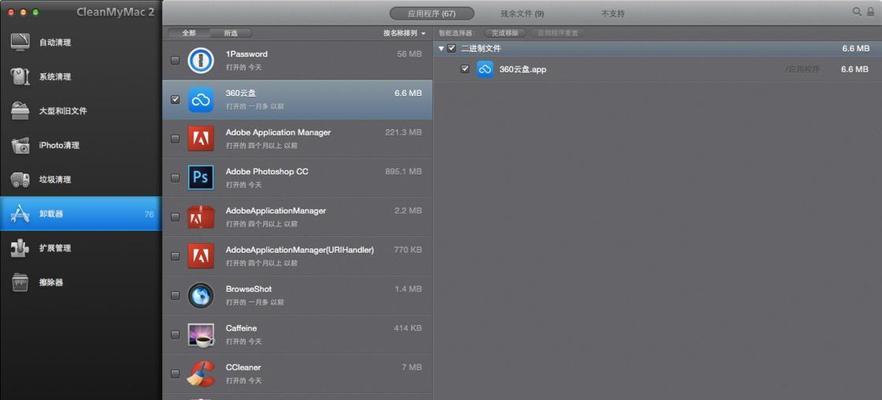Select the 全部 filter segment

189,33
